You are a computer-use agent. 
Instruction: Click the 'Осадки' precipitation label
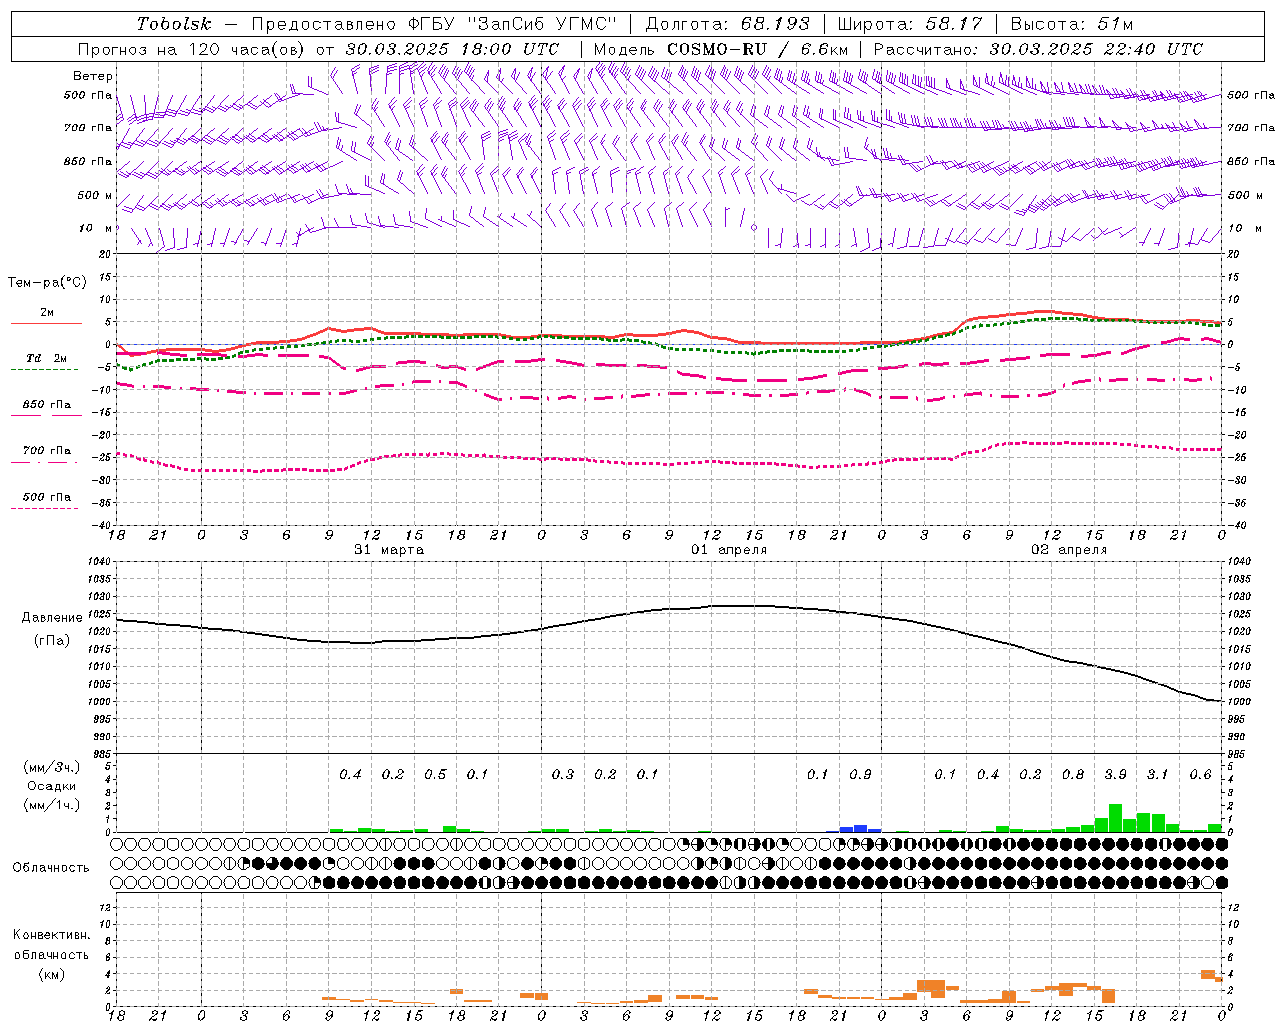tap(52, 786)
